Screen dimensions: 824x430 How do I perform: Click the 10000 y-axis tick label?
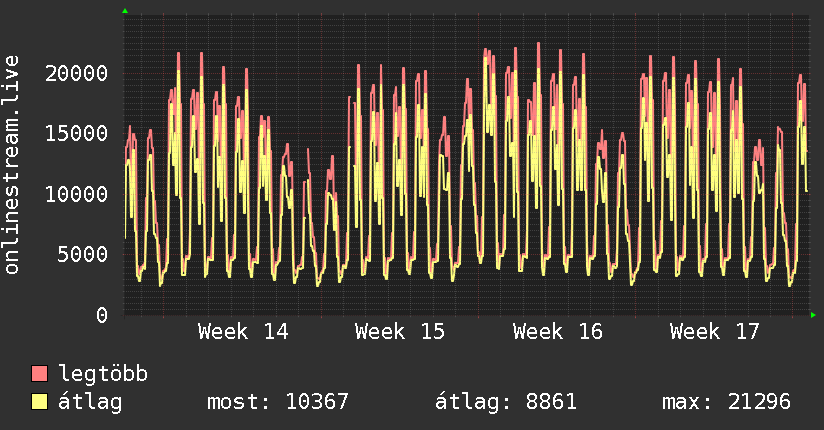coord(77,194)
